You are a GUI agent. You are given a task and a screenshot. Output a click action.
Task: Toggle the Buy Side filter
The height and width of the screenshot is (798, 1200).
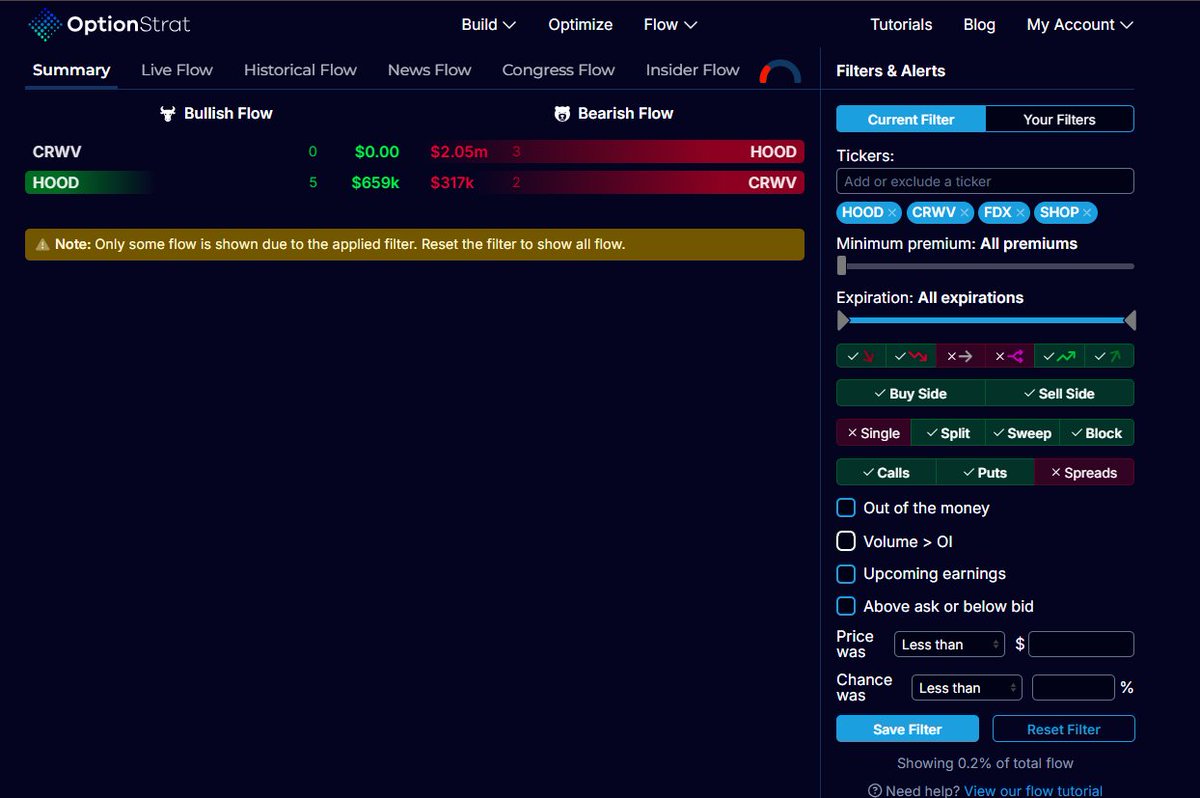click(x=911, y=393)
